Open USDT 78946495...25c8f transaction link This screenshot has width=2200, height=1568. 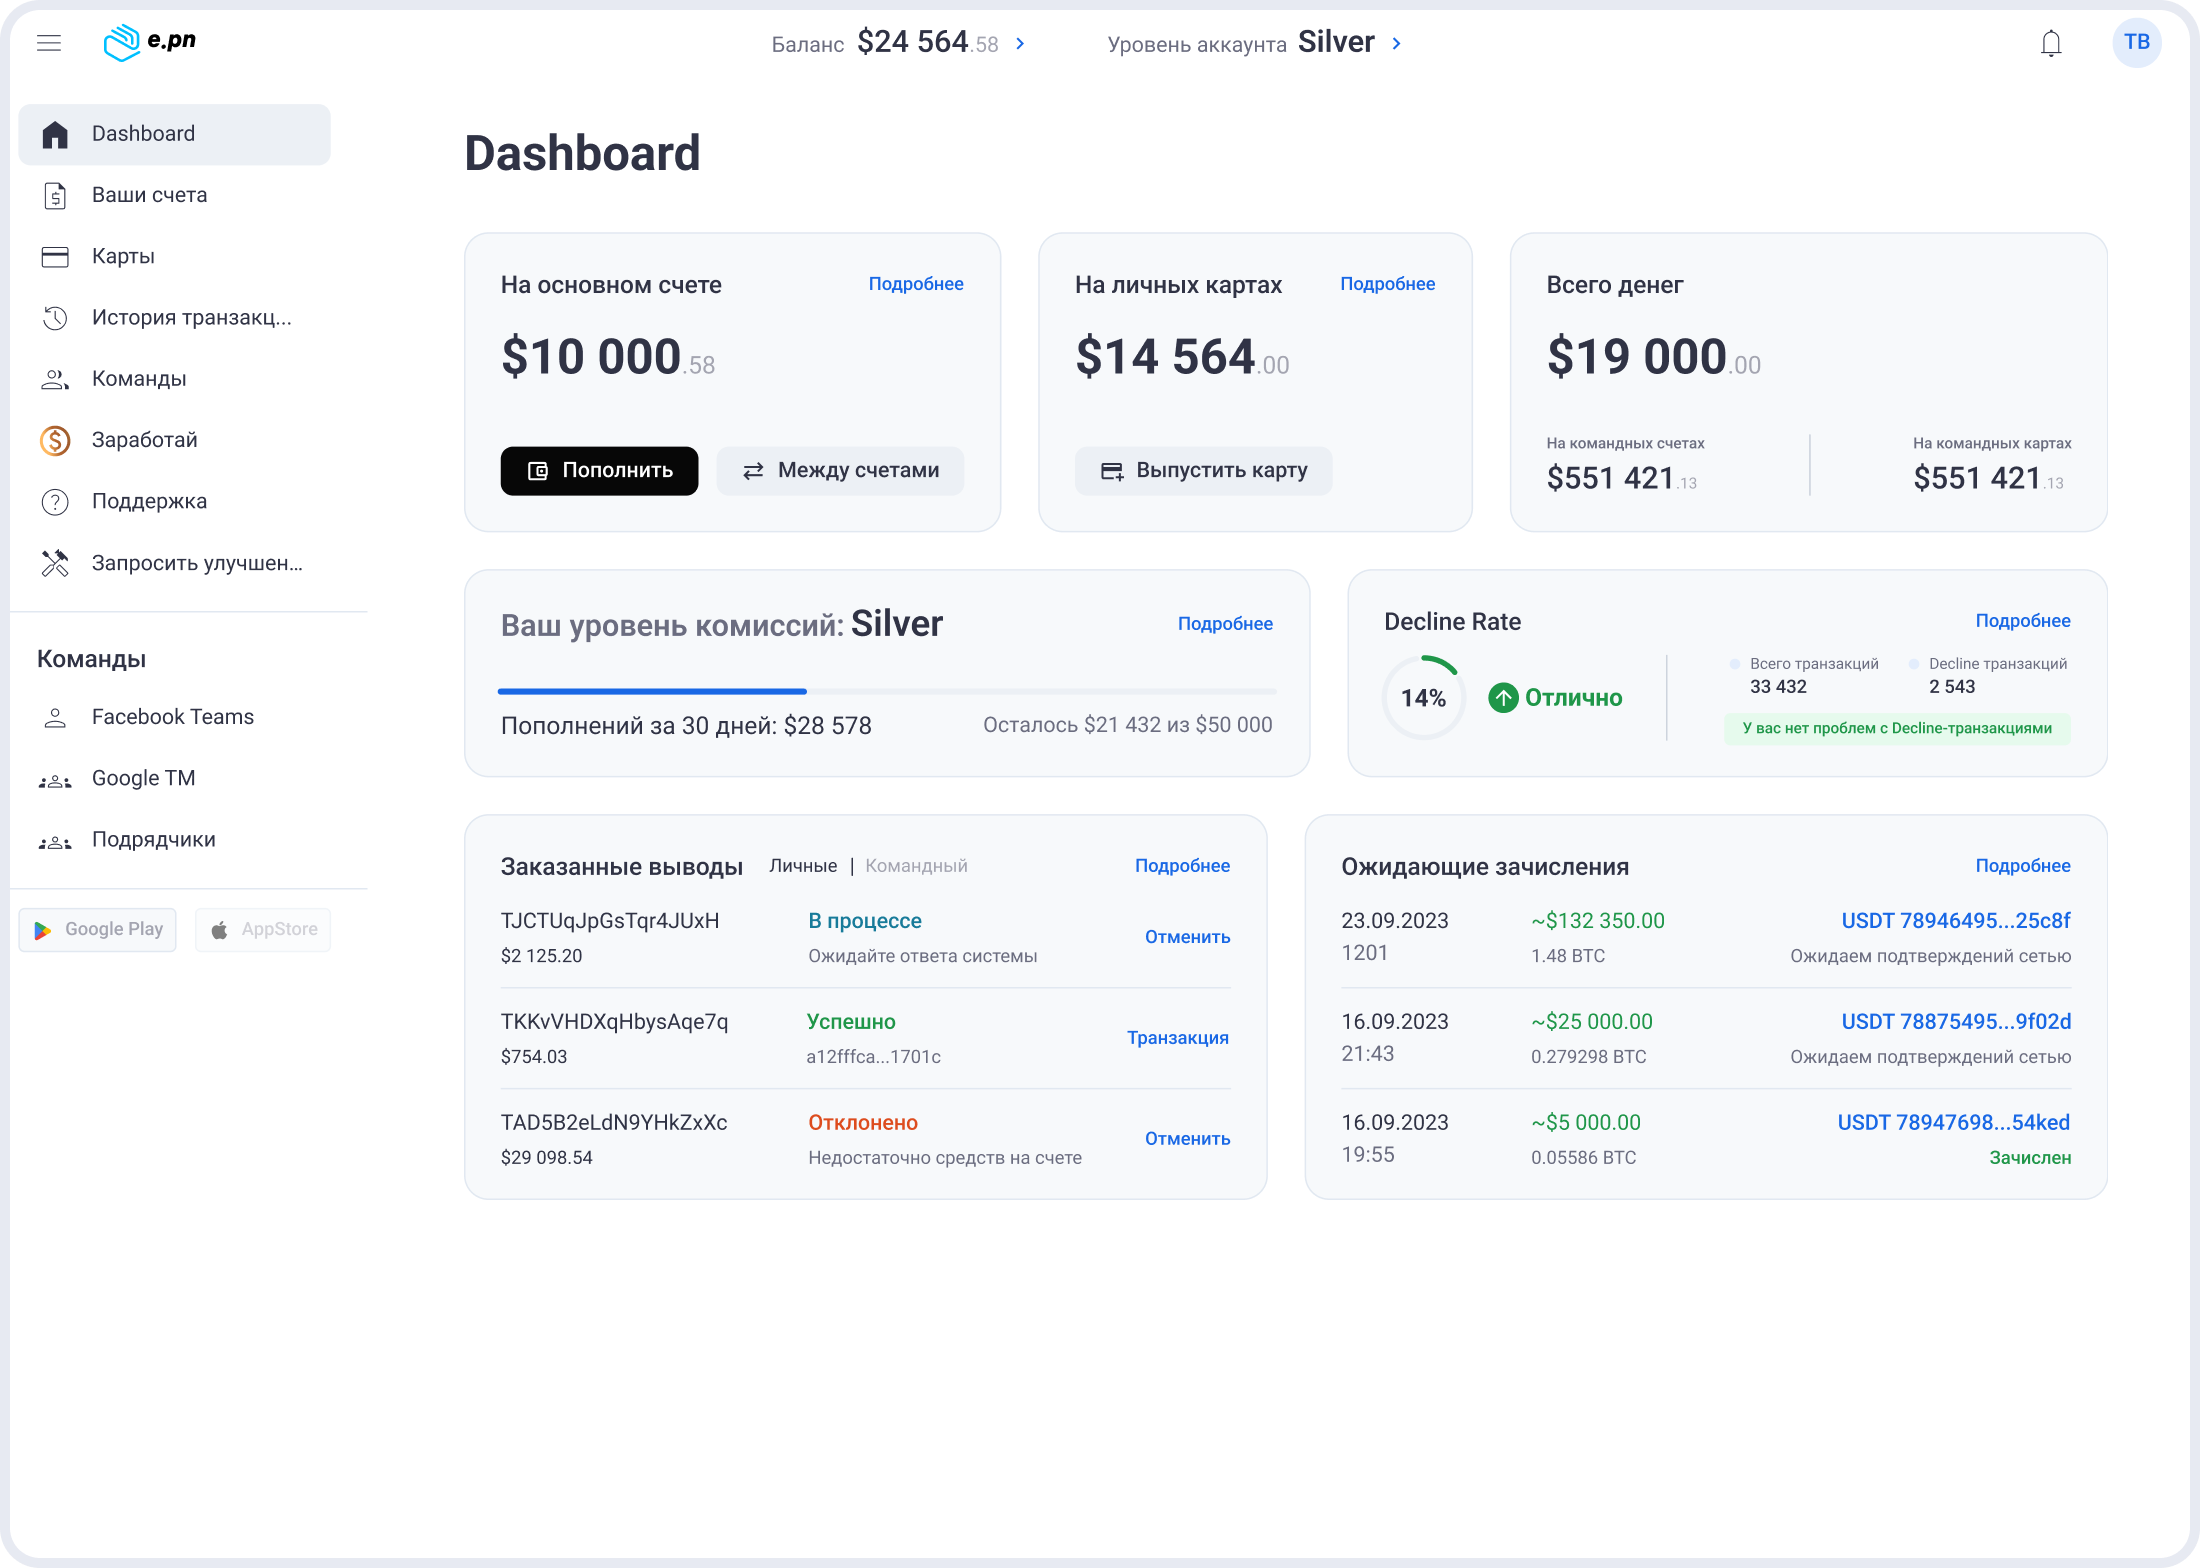[1956, 921]
